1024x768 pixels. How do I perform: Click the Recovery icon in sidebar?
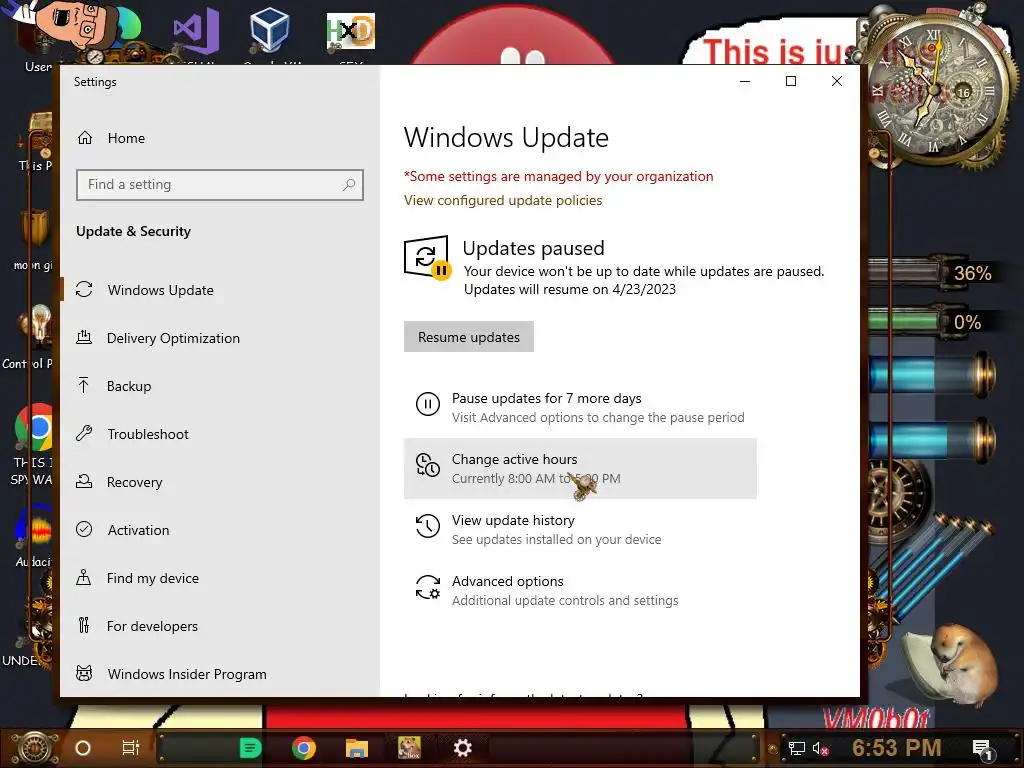(84, 481)
